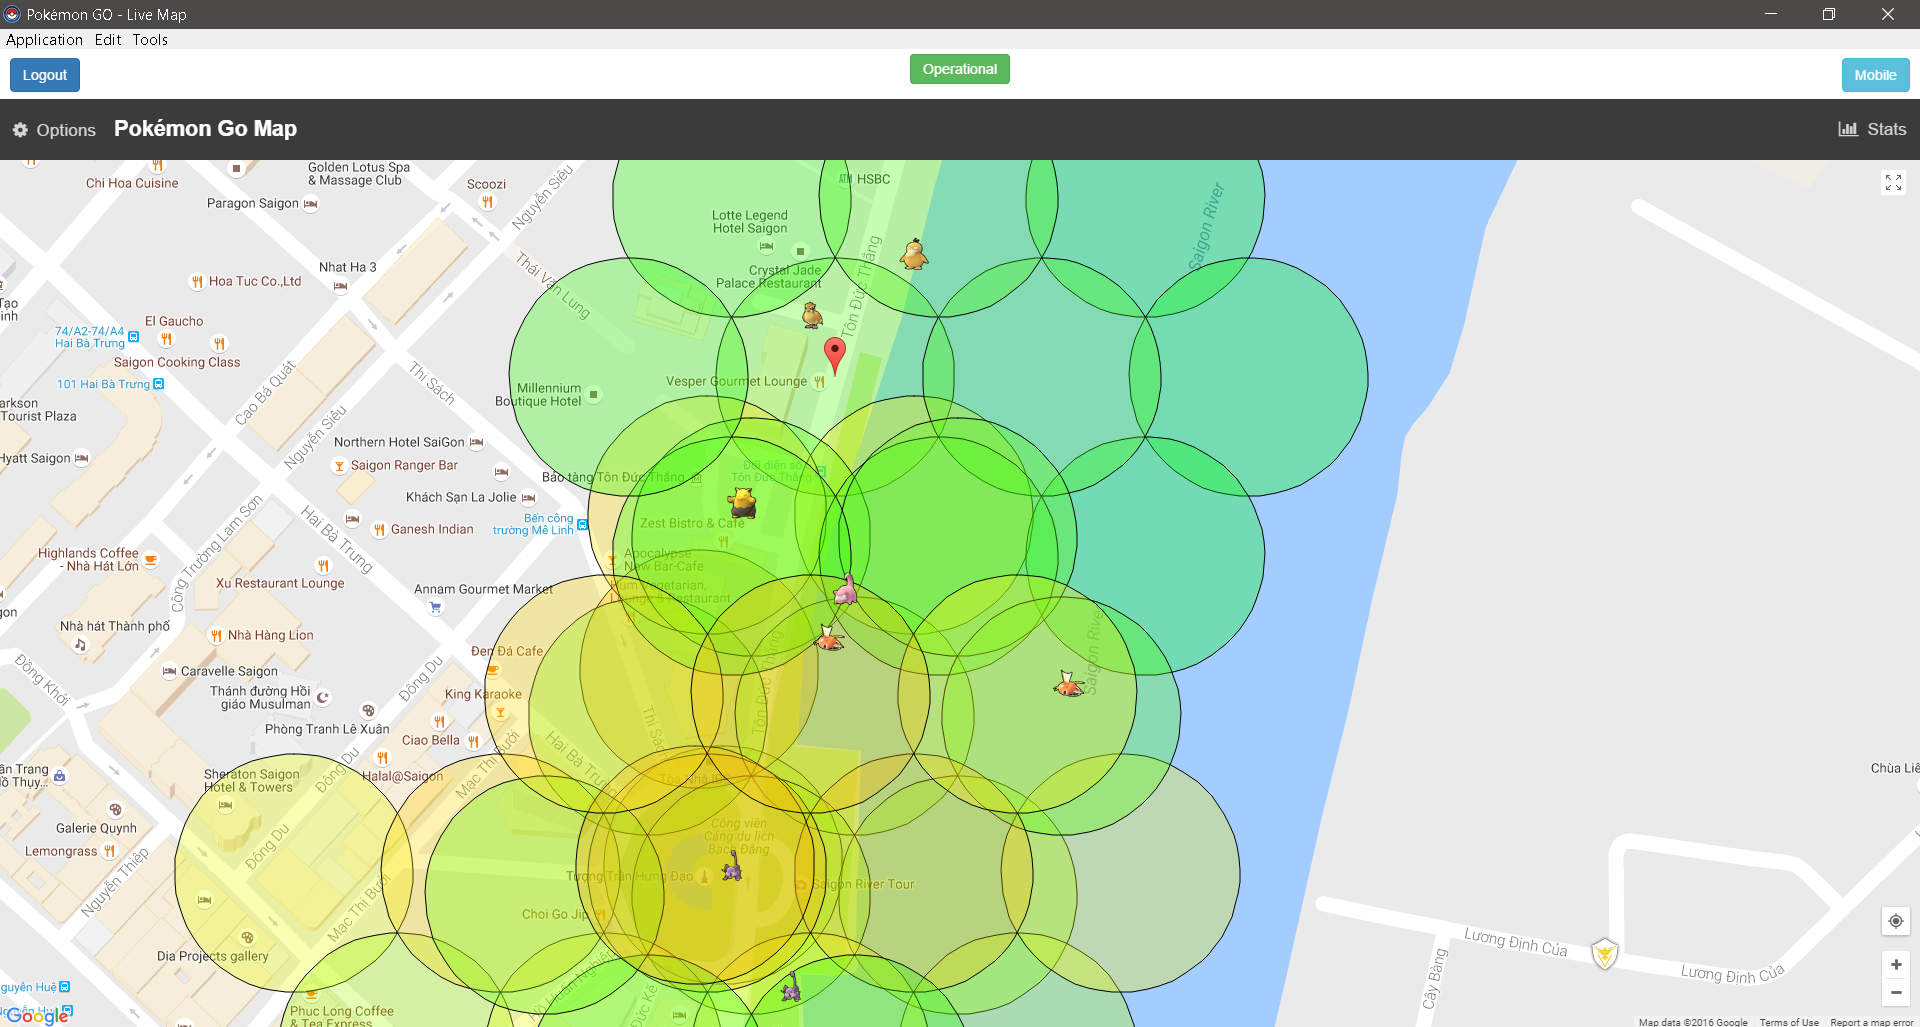Zoom out the map

point(1895,992)
